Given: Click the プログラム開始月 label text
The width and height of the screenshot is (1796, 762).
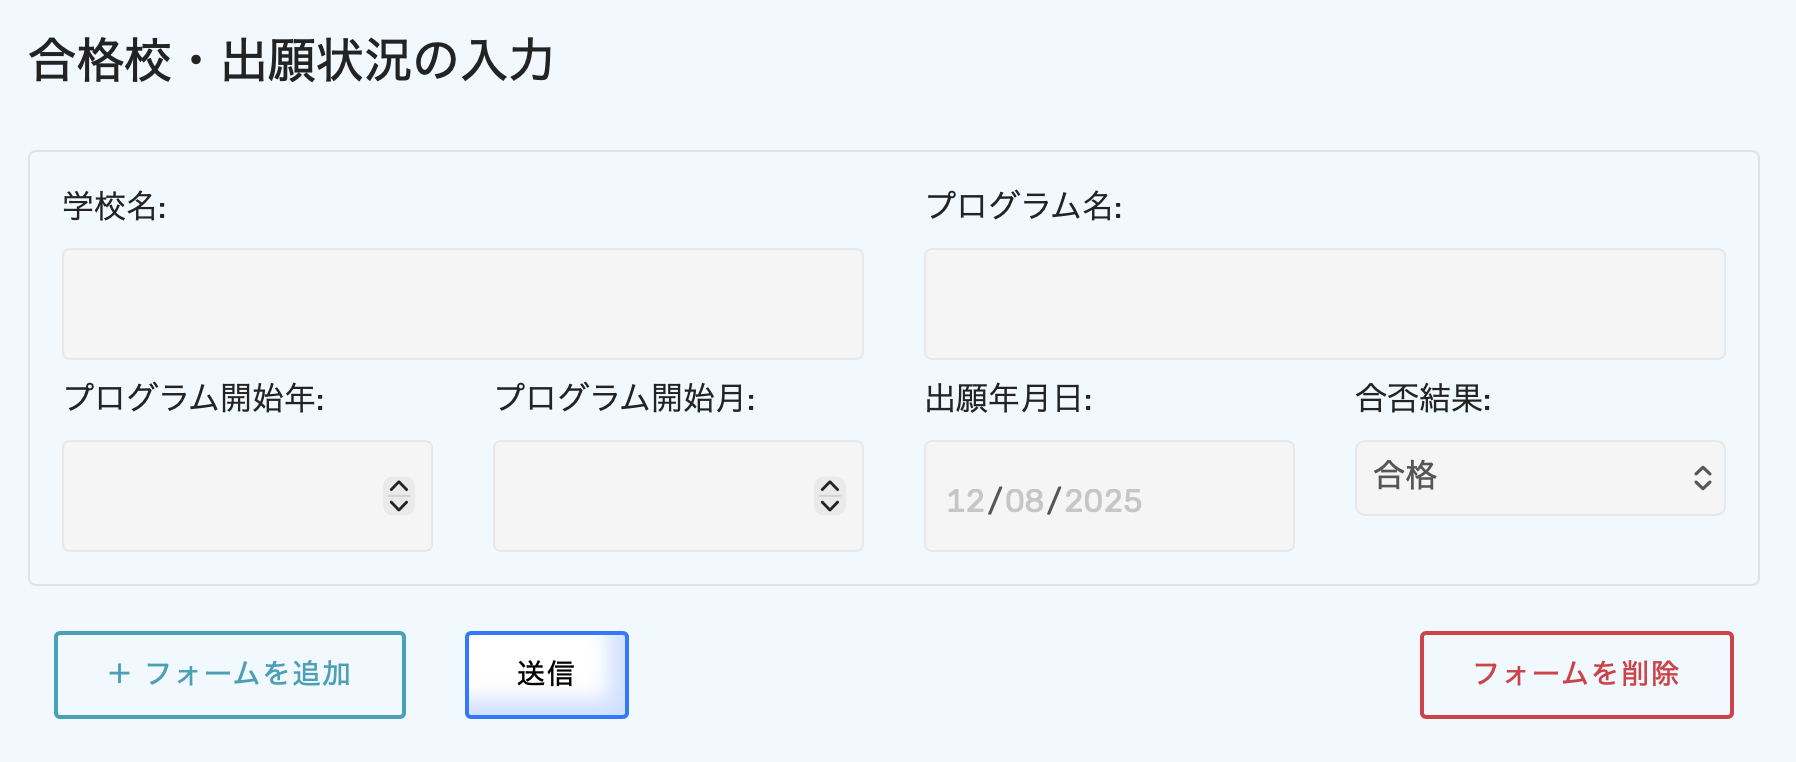Looking at the screenshot, I should click(x=625, y=398).
